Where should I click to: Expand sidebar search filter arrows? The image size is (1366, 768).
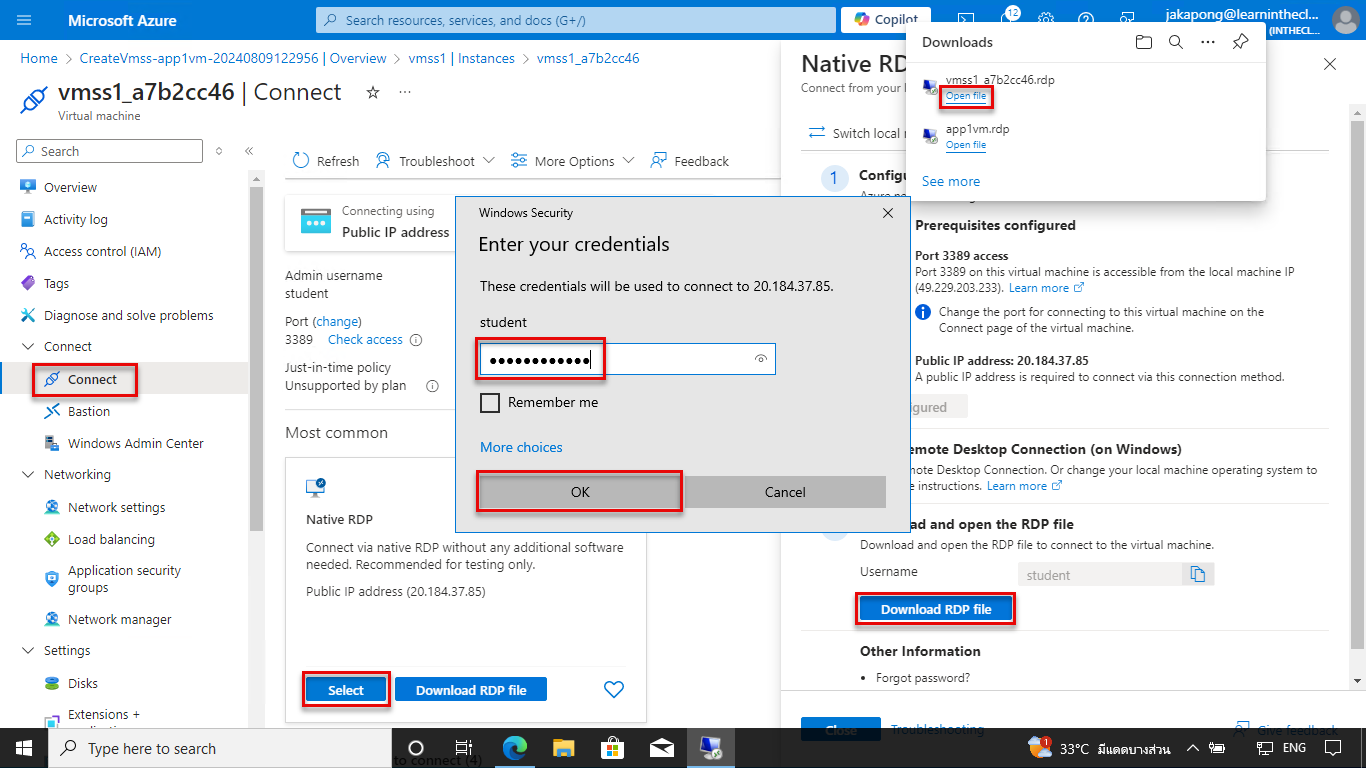pyautogui.click(x=219, y=151)
